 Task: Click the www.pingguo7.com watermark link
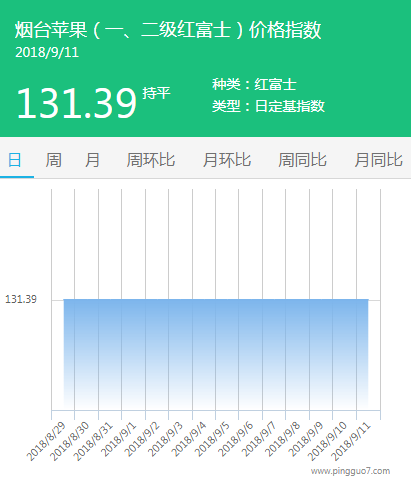[350, 471]
